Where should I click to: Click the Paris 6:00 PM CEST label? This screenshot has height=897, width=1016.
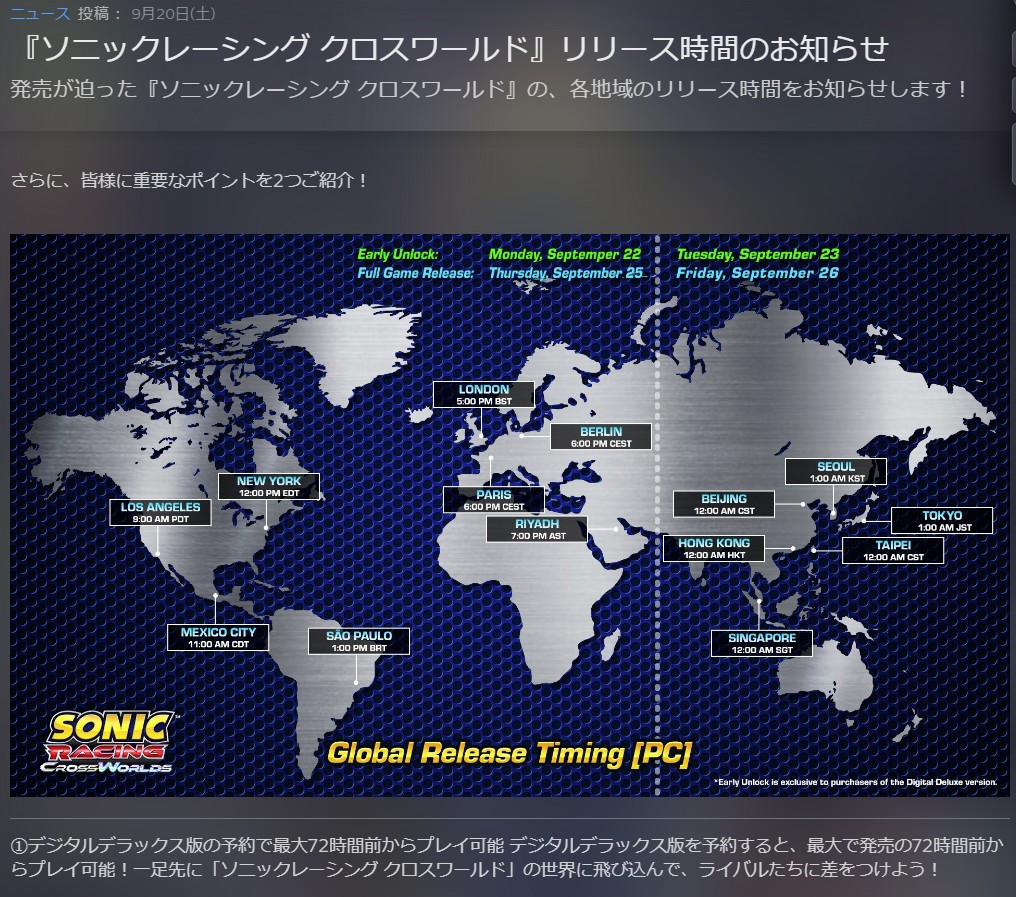point(494,500)
